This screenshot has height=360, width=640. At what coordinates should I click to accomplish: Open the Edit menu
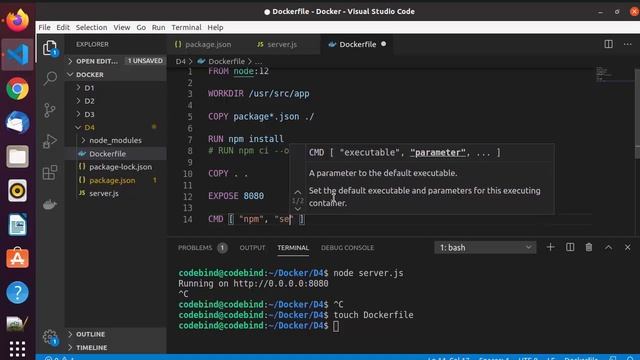coord(63,27)
